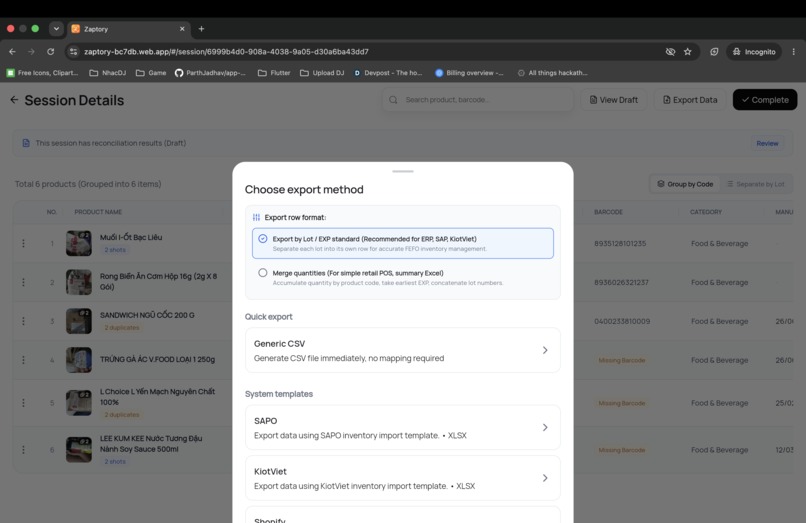806x523 pixels.
Task: Open the Chrome three-dot menu
Action: click(x=794, y=51)
